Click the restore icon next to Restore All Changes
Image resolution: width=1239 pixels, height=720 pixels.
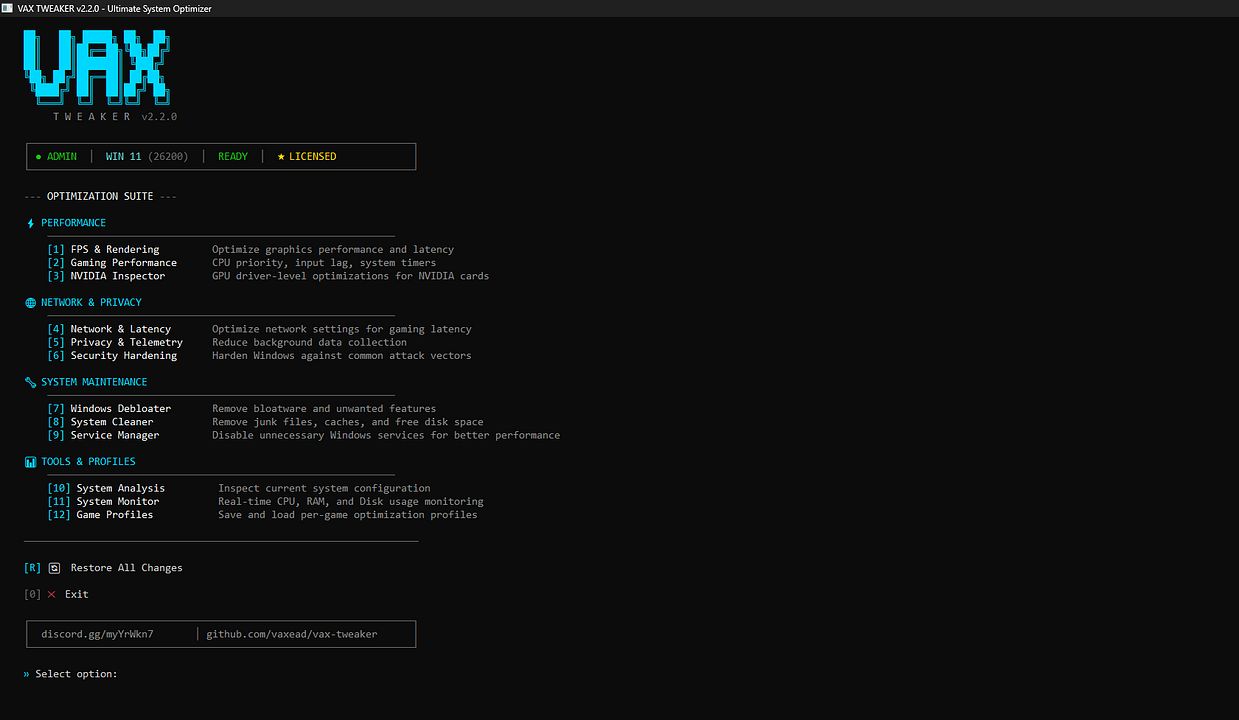pyautogui.click(x=55, y=568)
